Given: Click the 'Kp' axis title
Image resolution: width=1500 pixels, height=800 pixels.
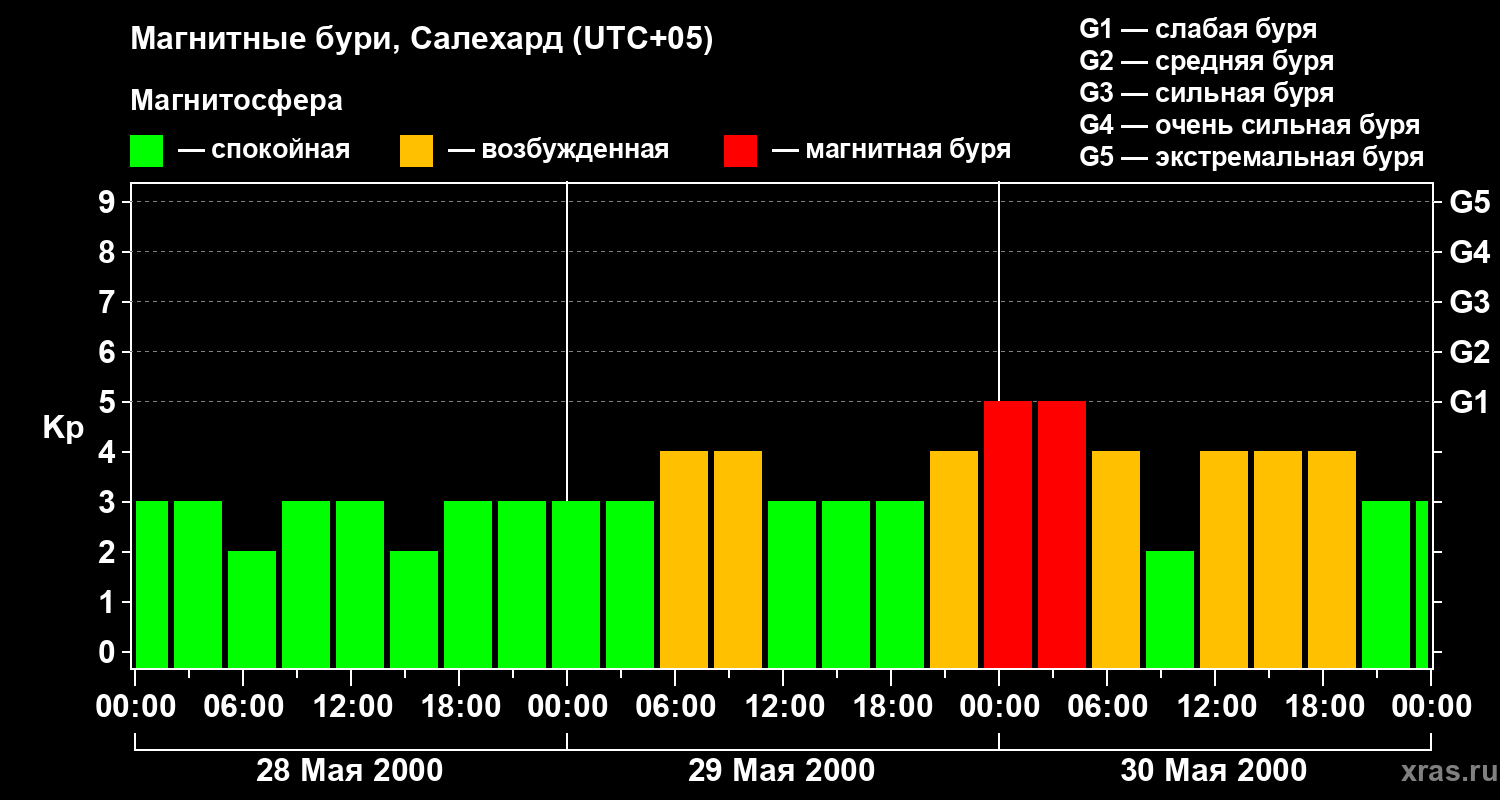Looking at the screenshot, I should pos(63,428).
